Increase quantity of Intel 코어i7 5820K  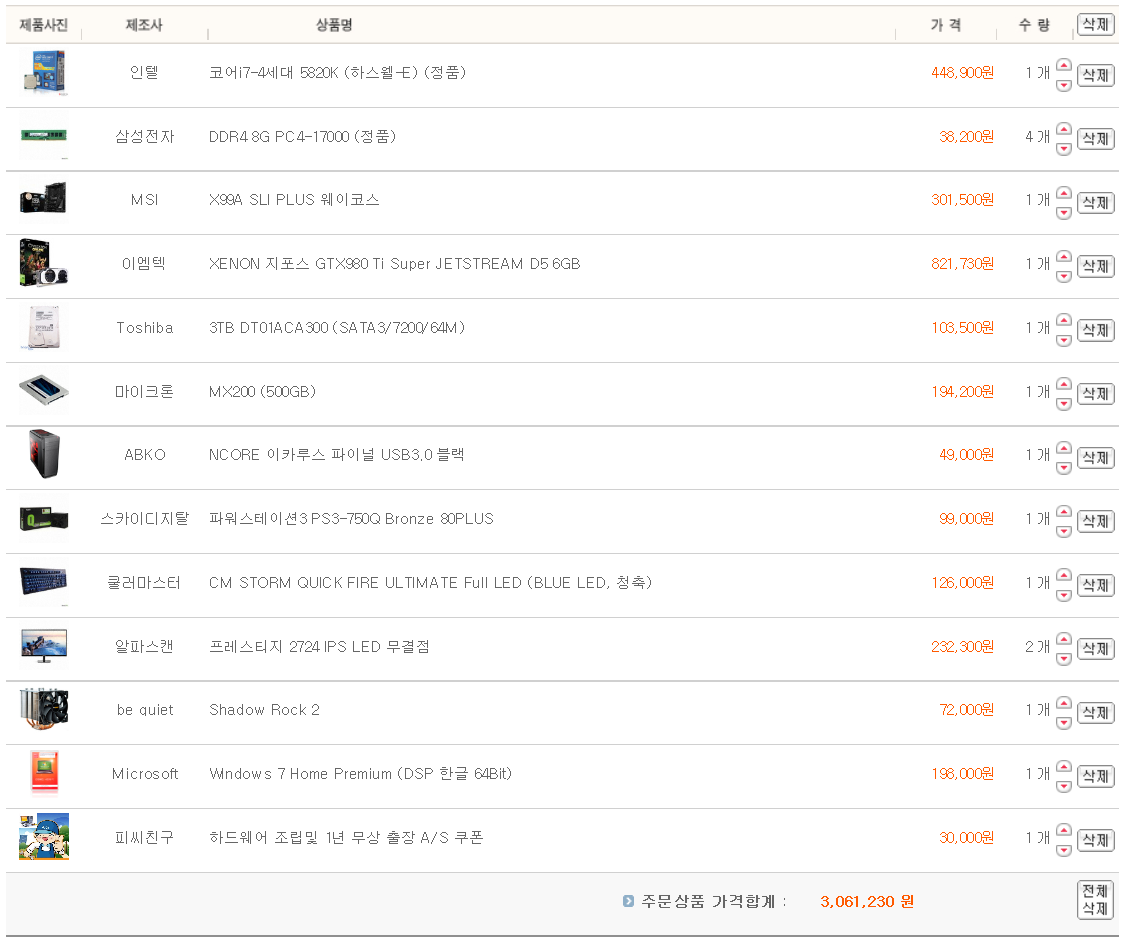tap(1064, 65)
